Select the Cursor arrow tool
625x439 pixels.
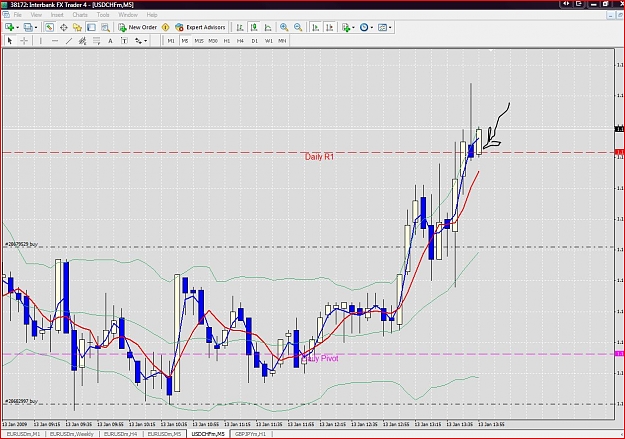tap(10, 41)
